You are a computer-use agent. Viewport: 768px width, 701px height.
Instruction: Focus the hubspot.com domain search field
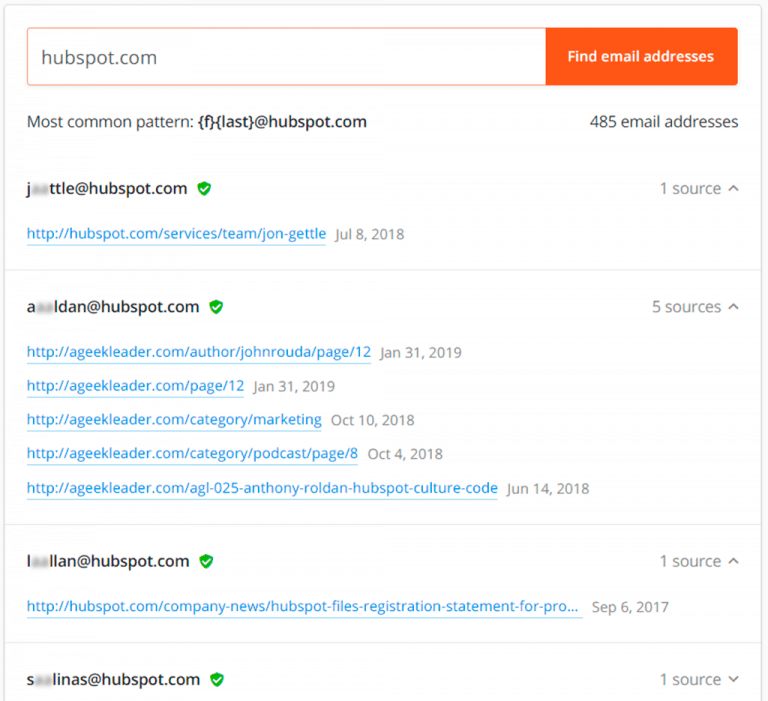[x=287, y=56]
